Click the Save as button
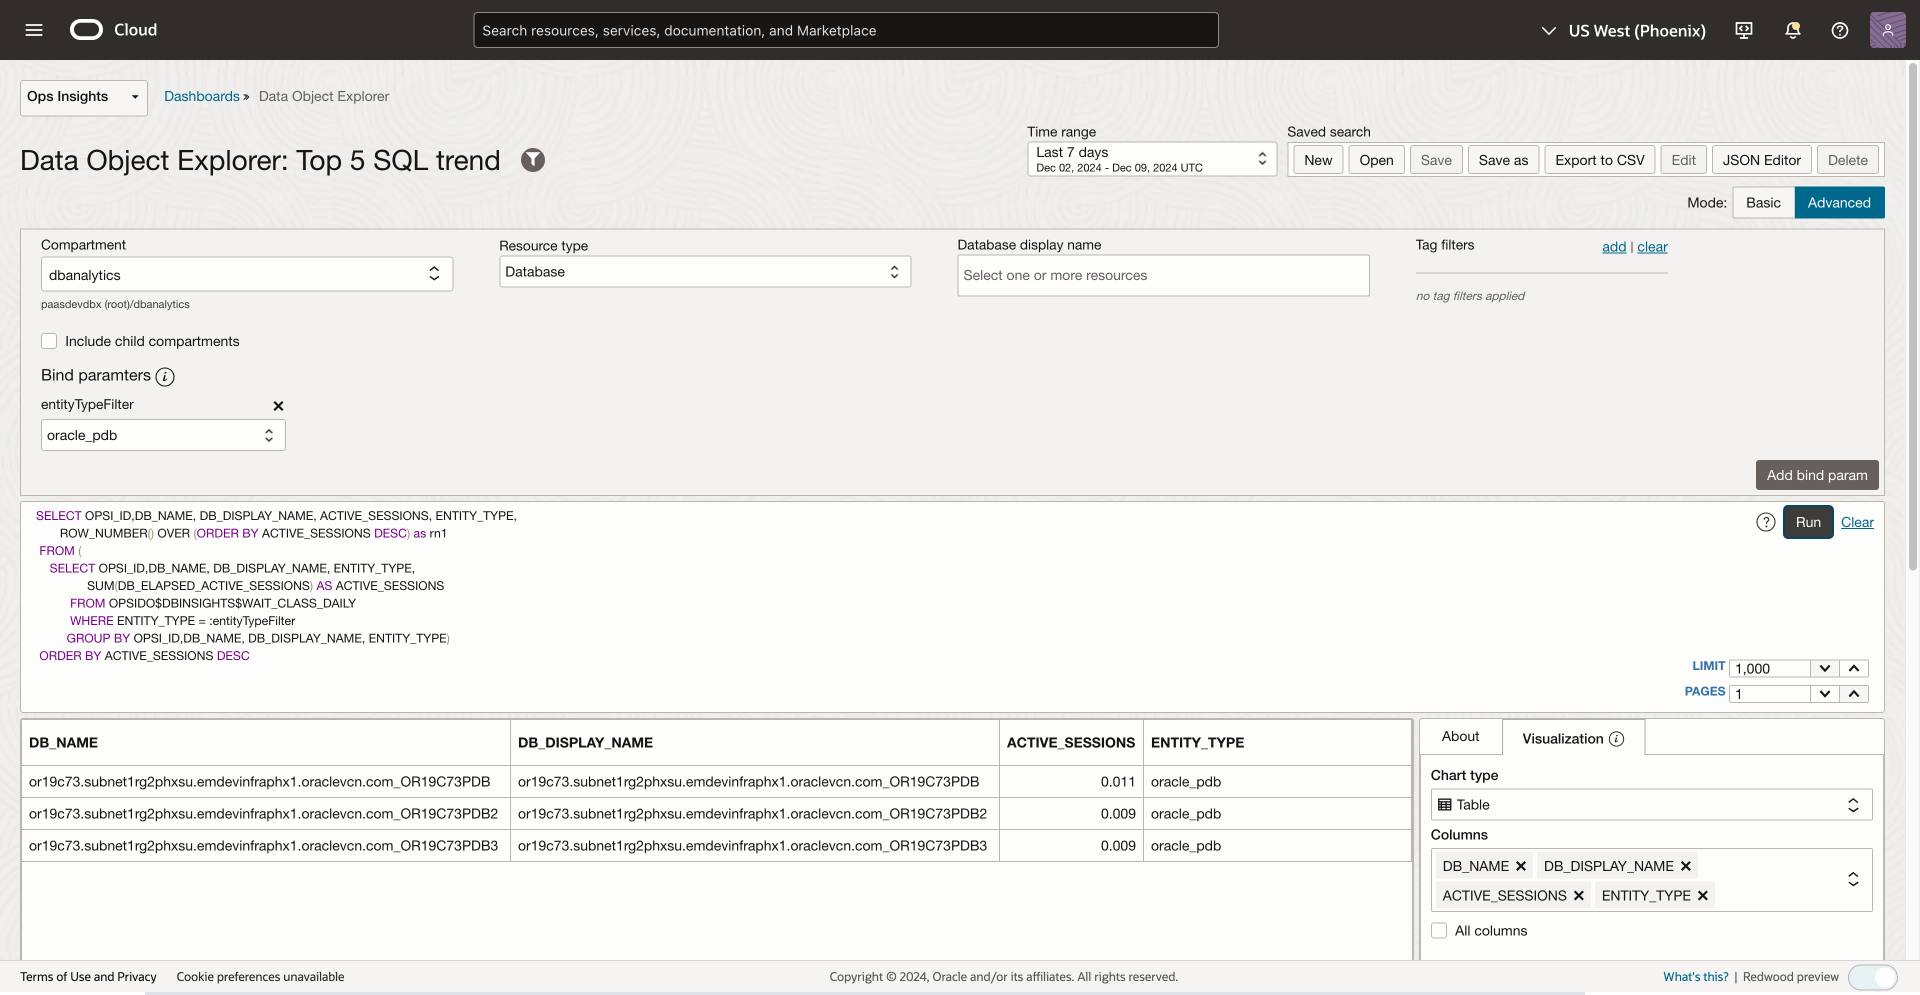 (x=1503, y=160)
